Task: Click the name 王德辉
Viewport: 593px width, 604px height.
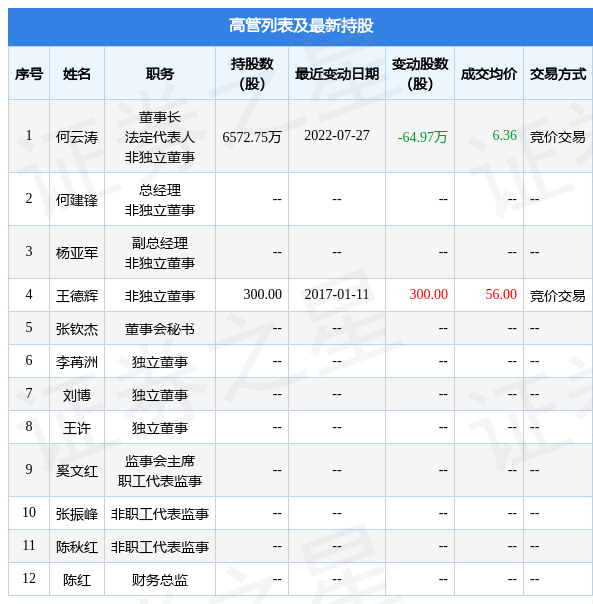Action: [x=77, y=296]
